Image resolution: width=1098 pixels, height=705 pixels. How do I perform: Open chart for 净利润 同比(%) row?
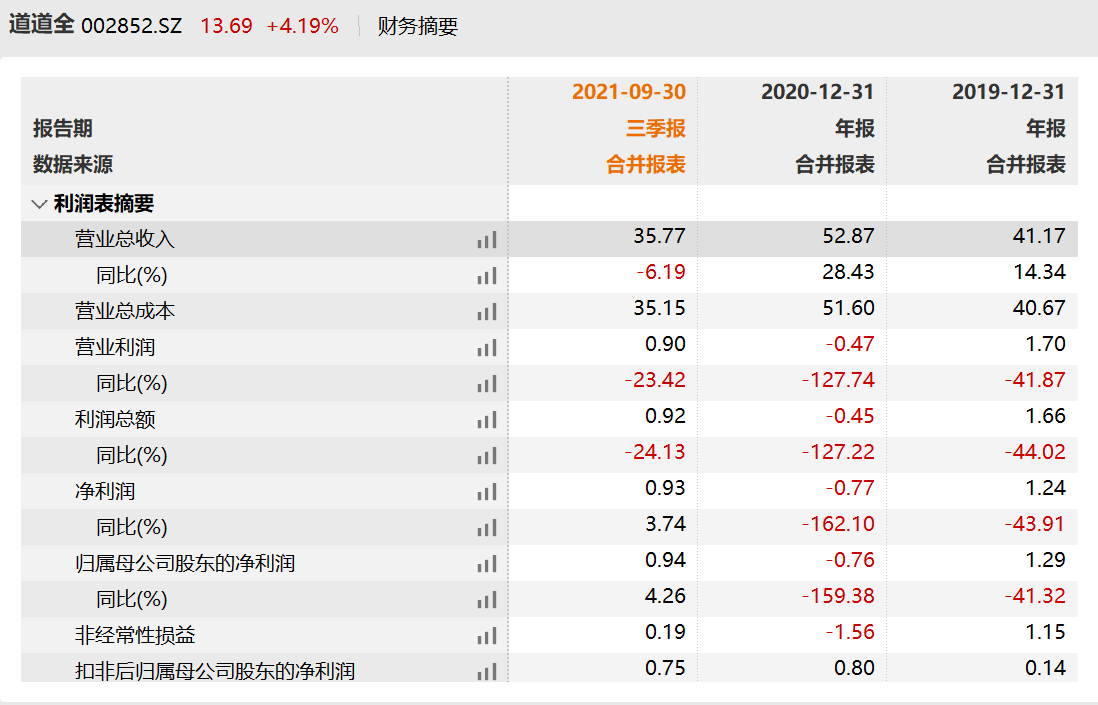pyautogui.click(x=487, y=528)
